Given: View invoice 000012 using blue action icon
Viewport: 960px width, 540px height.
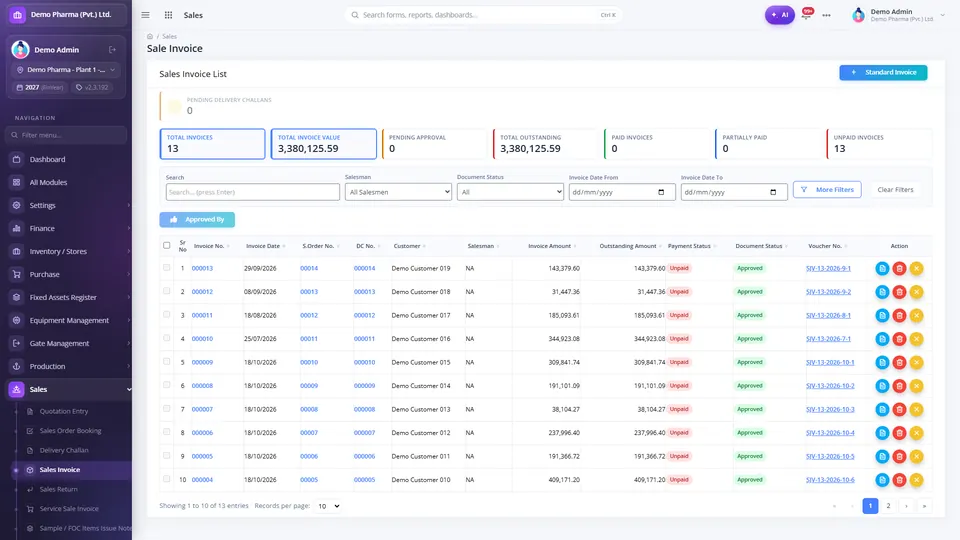Looking at the screenshot, I should coord(882,292).
